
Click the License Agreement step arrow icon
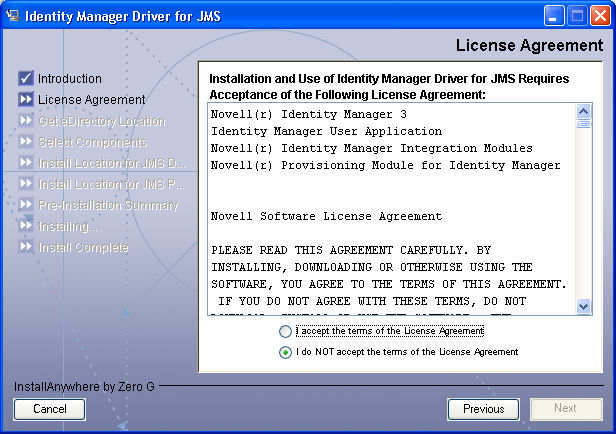click(26, 99)
